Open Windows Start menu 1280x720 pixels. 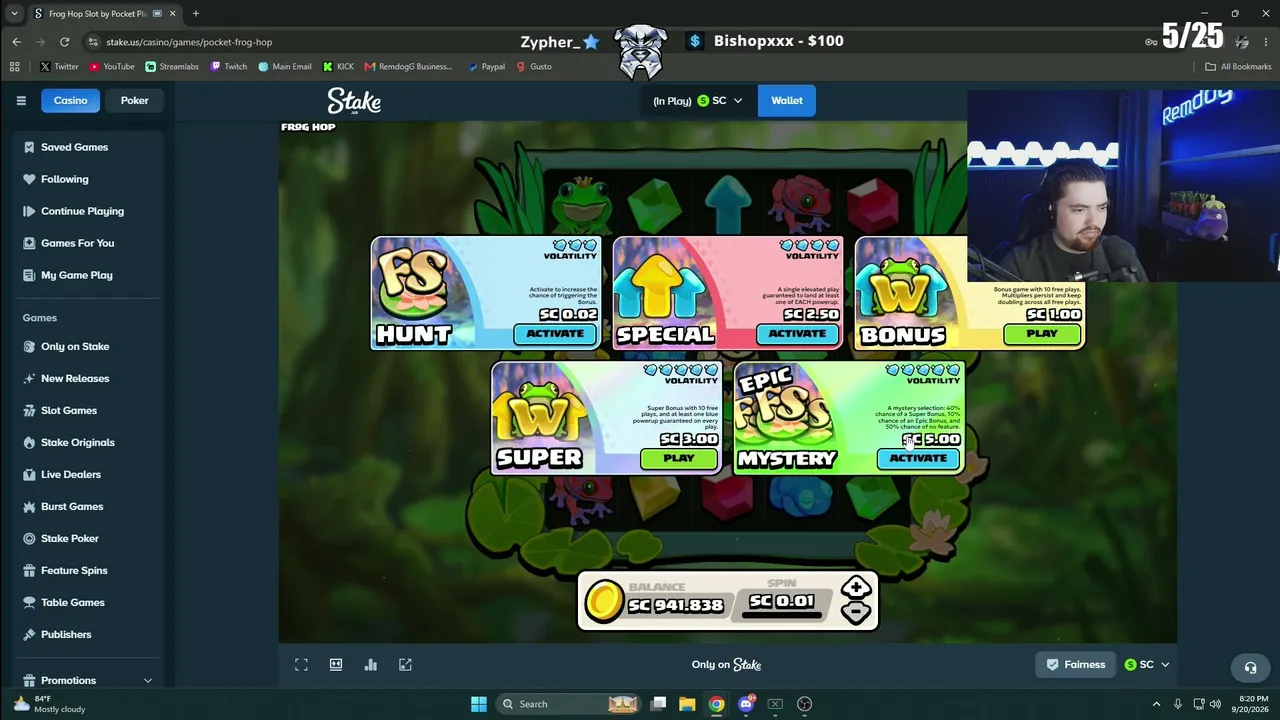click(479, 704)
